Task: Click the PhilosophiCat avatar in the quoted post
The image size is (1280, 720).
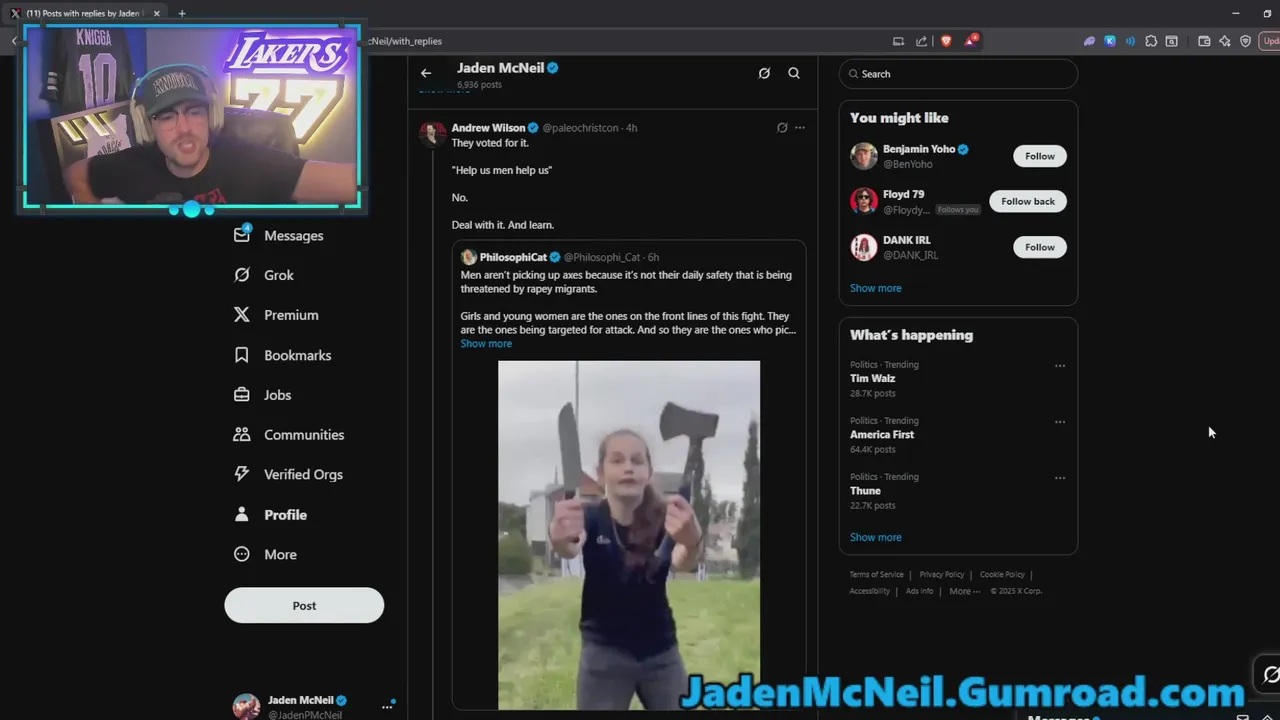Action: [x=468, y=257]
